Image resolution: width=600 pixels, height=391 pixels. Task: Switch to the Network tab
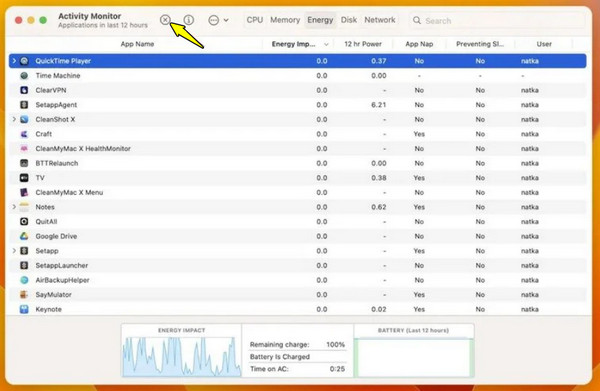pos(380,20)
